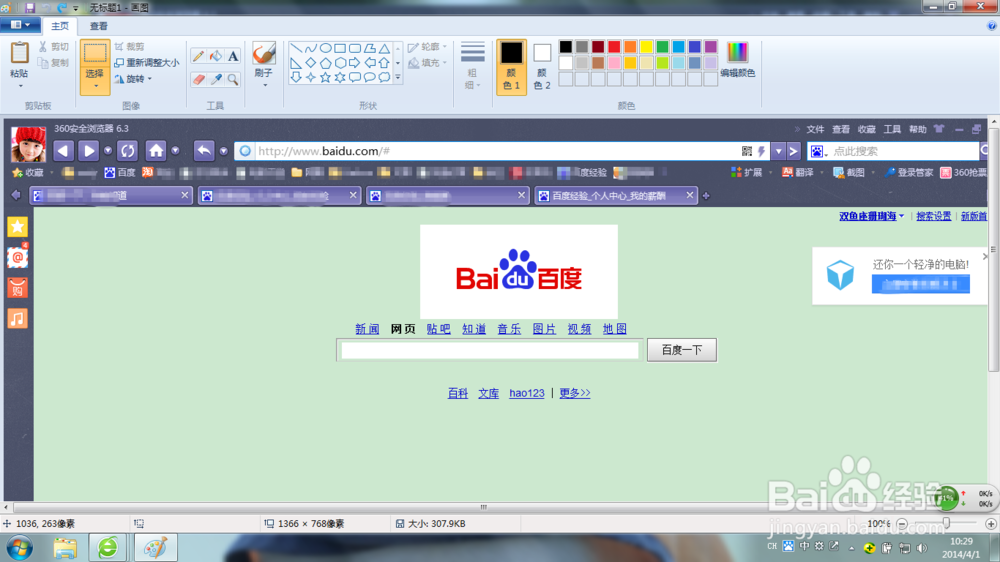This screenshot has height=562, width=1000.
Task: Click the zoom in plus button
Action: point(990,524)
